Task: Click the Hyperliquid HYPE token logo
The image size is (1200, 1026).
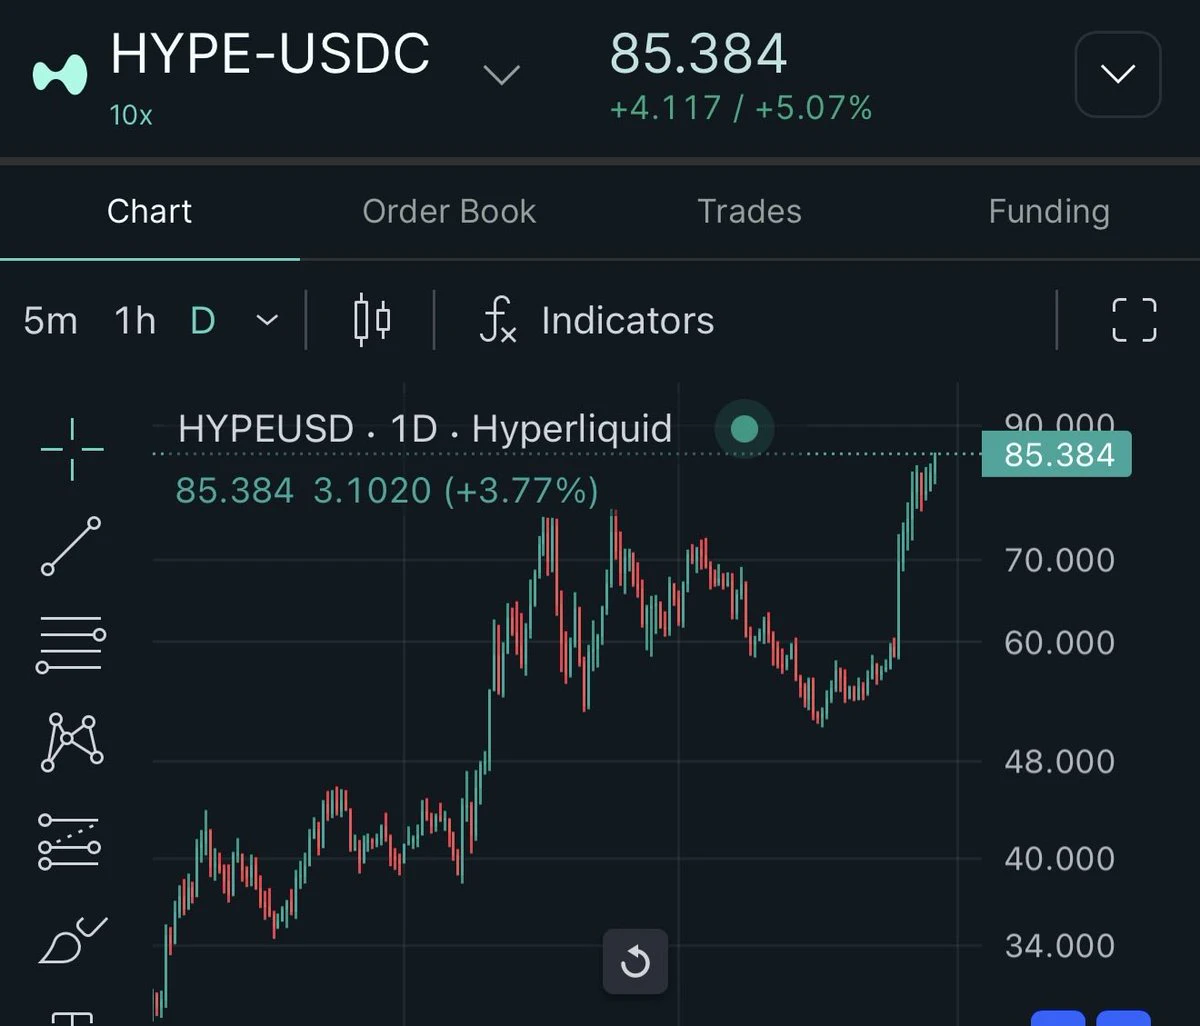Action: click(x=61, y=75)
